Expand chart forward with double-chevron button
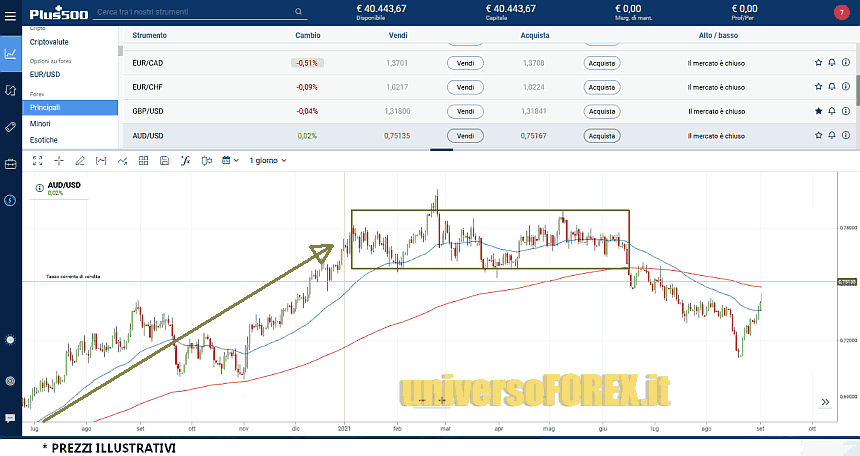 point(825,402)
